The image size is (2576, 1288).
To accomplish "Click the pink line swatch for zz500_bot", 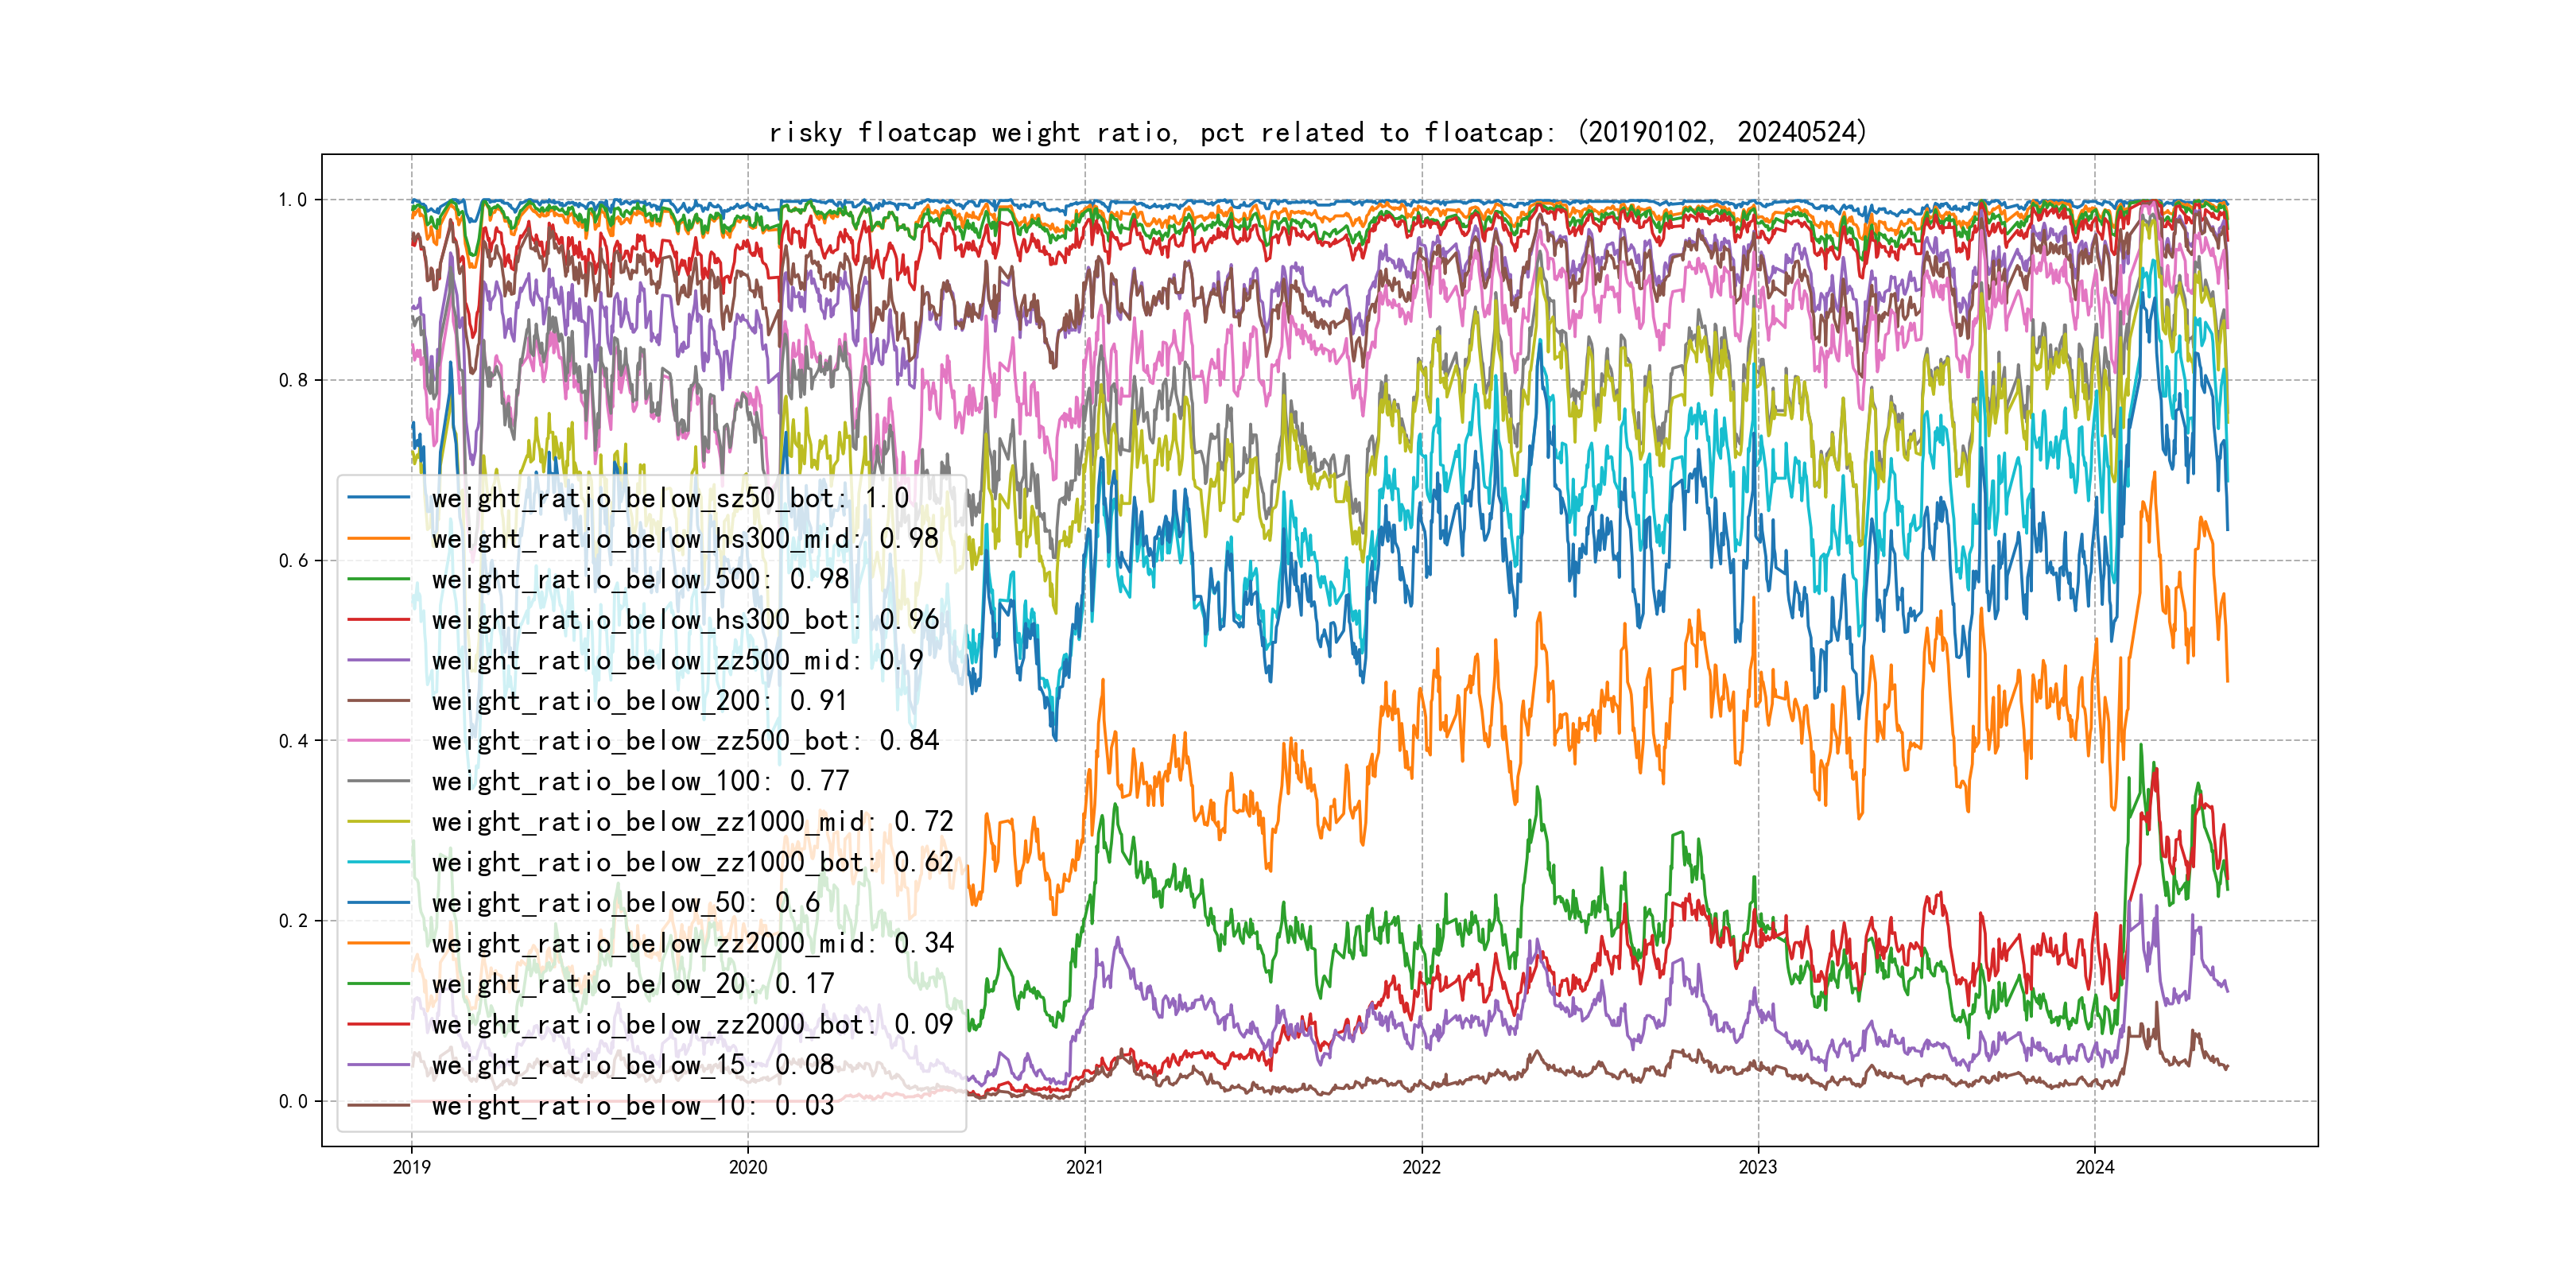I will coord(378,741).
